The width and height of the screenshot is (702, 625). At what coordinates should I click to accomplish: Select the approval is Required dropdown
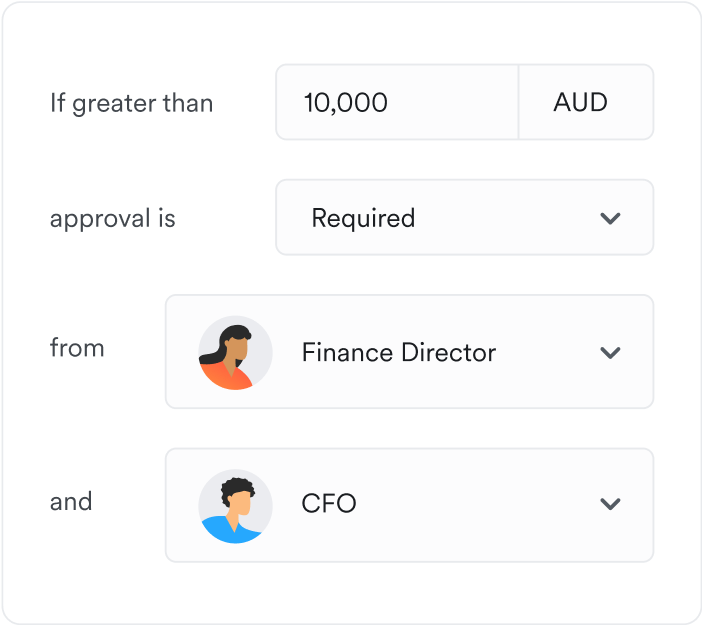(464, 218)
